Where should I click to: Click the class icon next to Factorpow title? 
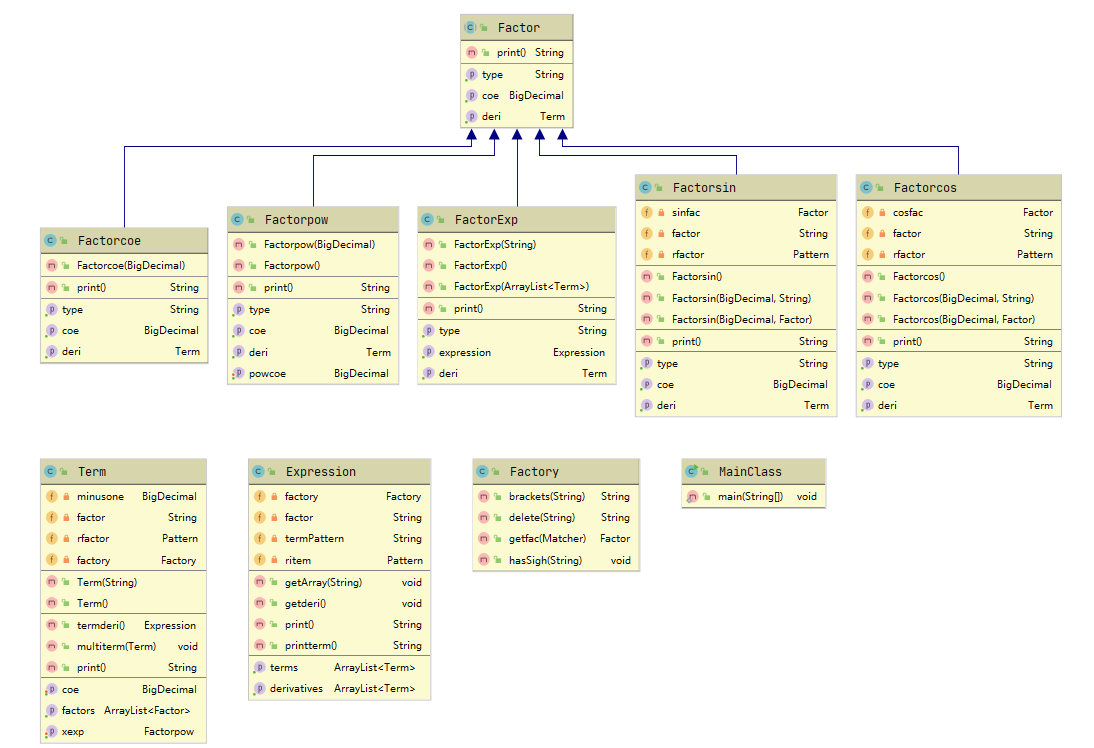pos(237,219)
